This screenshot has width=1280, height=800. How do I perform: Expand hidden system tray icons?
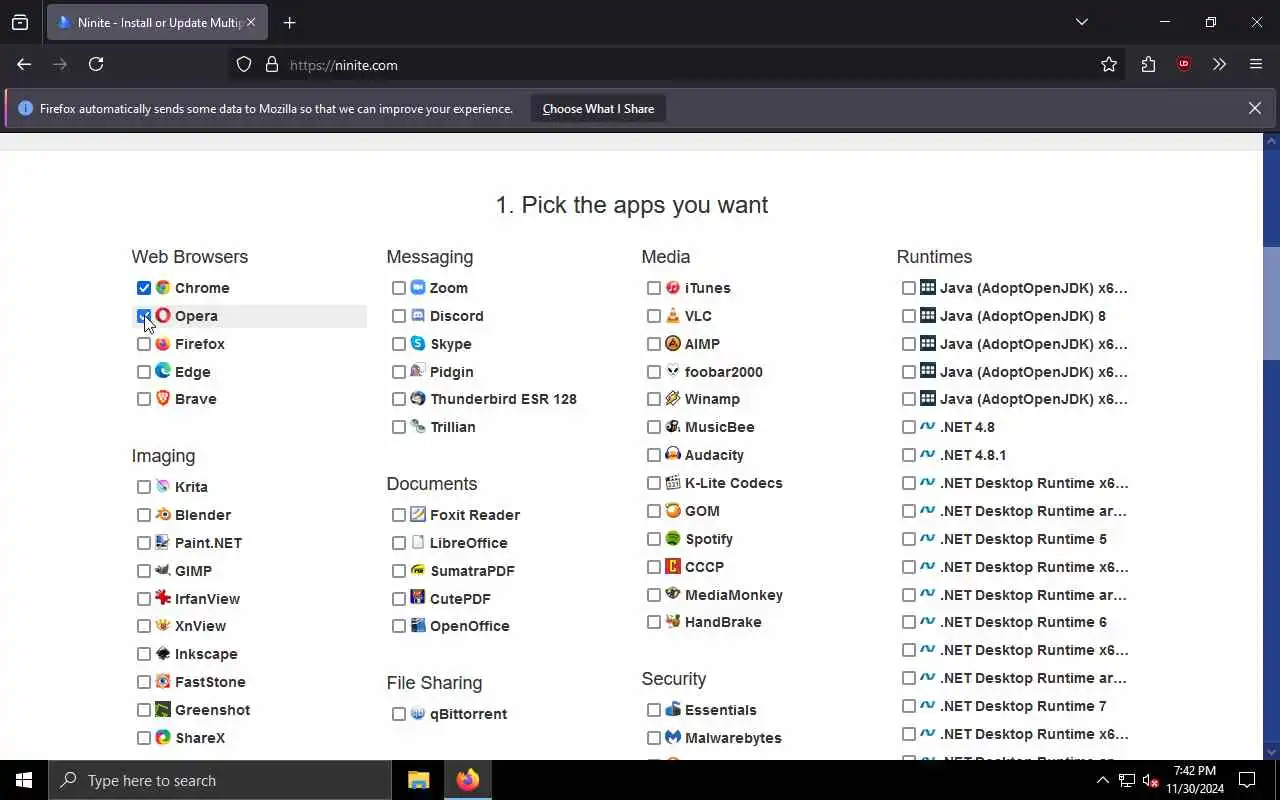(1102, 780)
